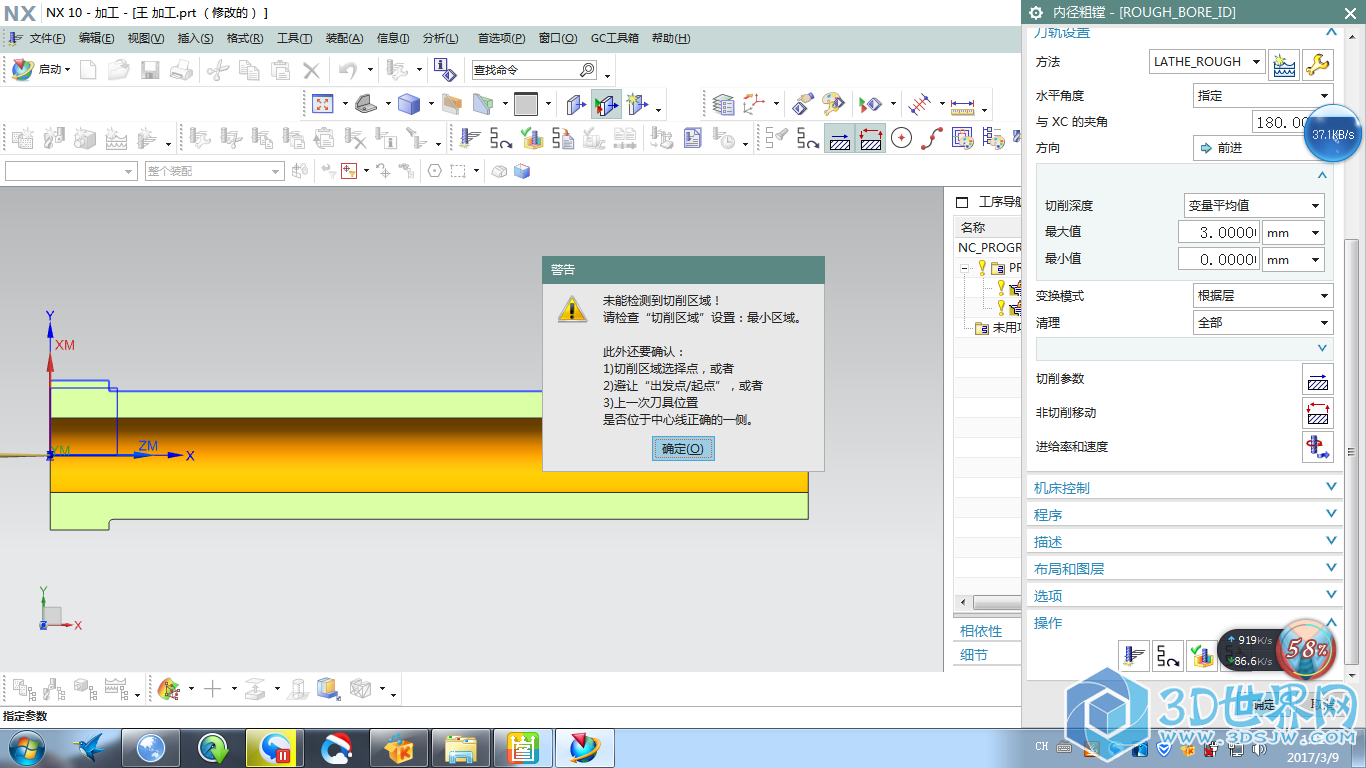Click Replay Tool Path icon in main toolbar

pos(501,139)
